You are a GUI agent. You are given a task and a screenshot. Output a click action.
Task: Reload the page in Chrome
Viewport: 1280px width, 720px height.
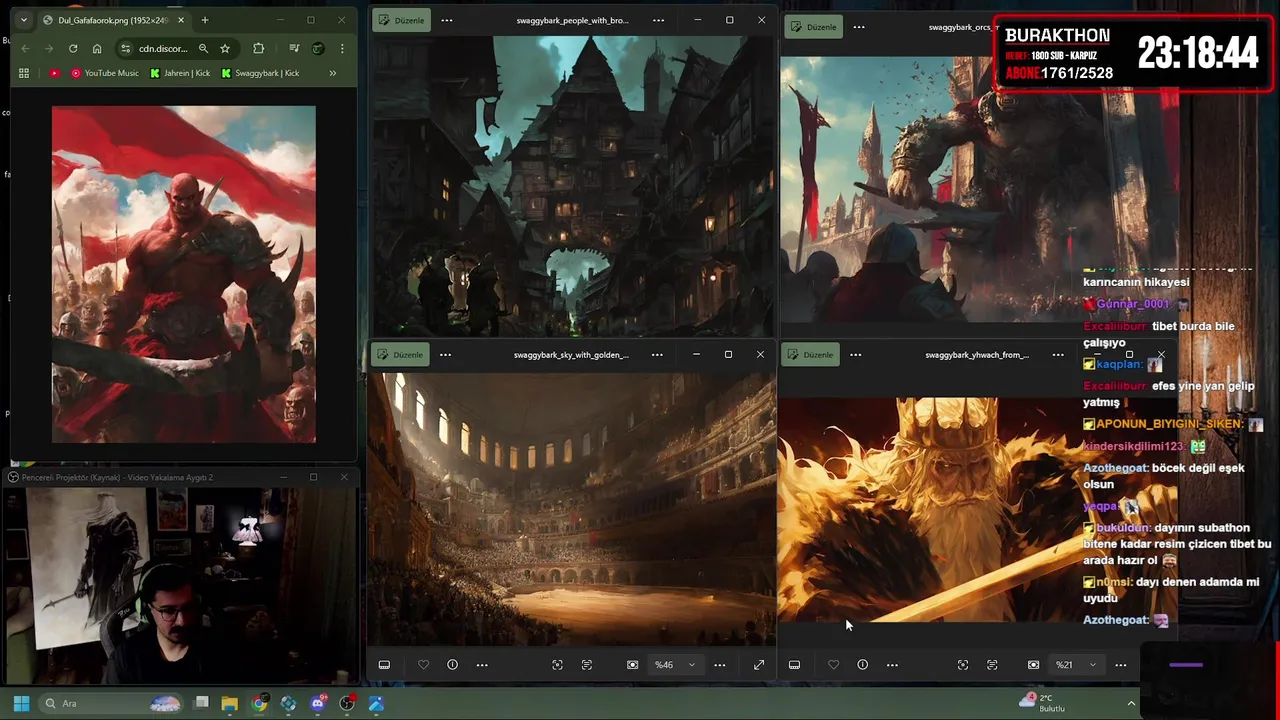73,48
